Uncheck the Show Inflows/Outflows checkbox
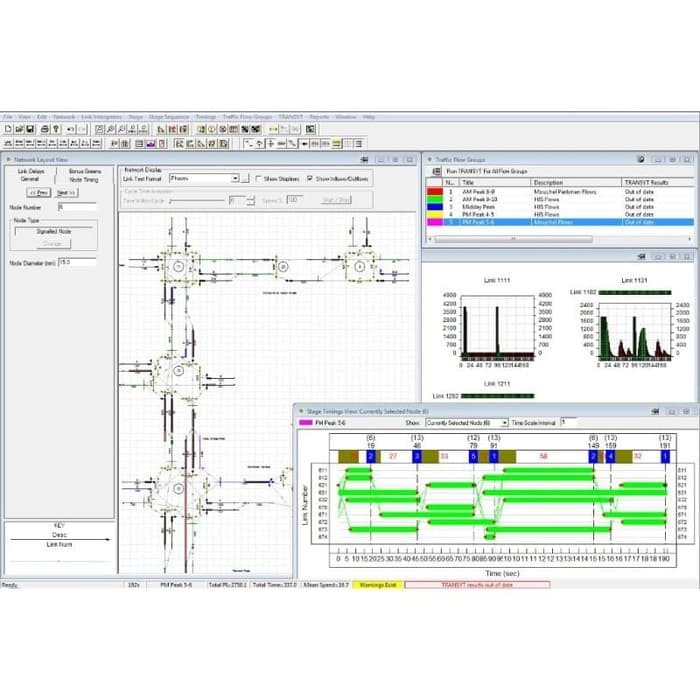This screenshot has width=700, height=700. pos(309,179)
